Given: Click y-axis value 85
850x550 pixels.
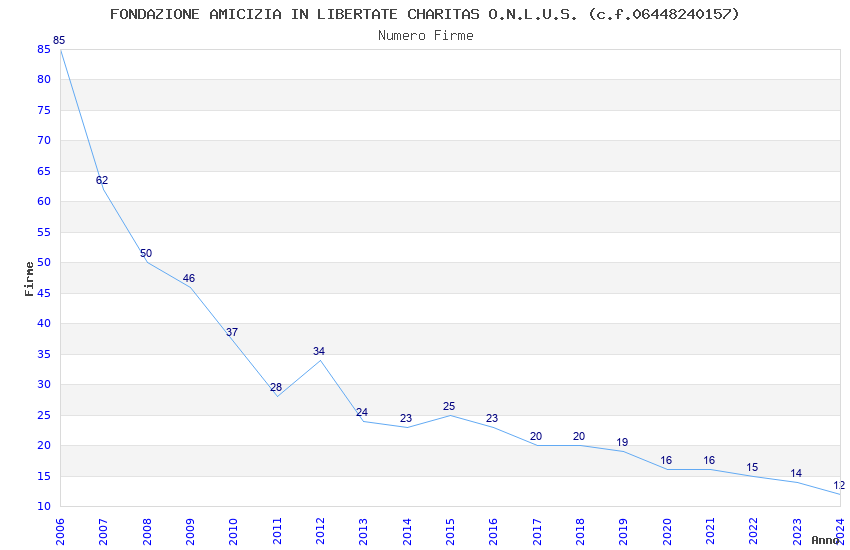Looking at the screenshot, I should click(44, 49).
